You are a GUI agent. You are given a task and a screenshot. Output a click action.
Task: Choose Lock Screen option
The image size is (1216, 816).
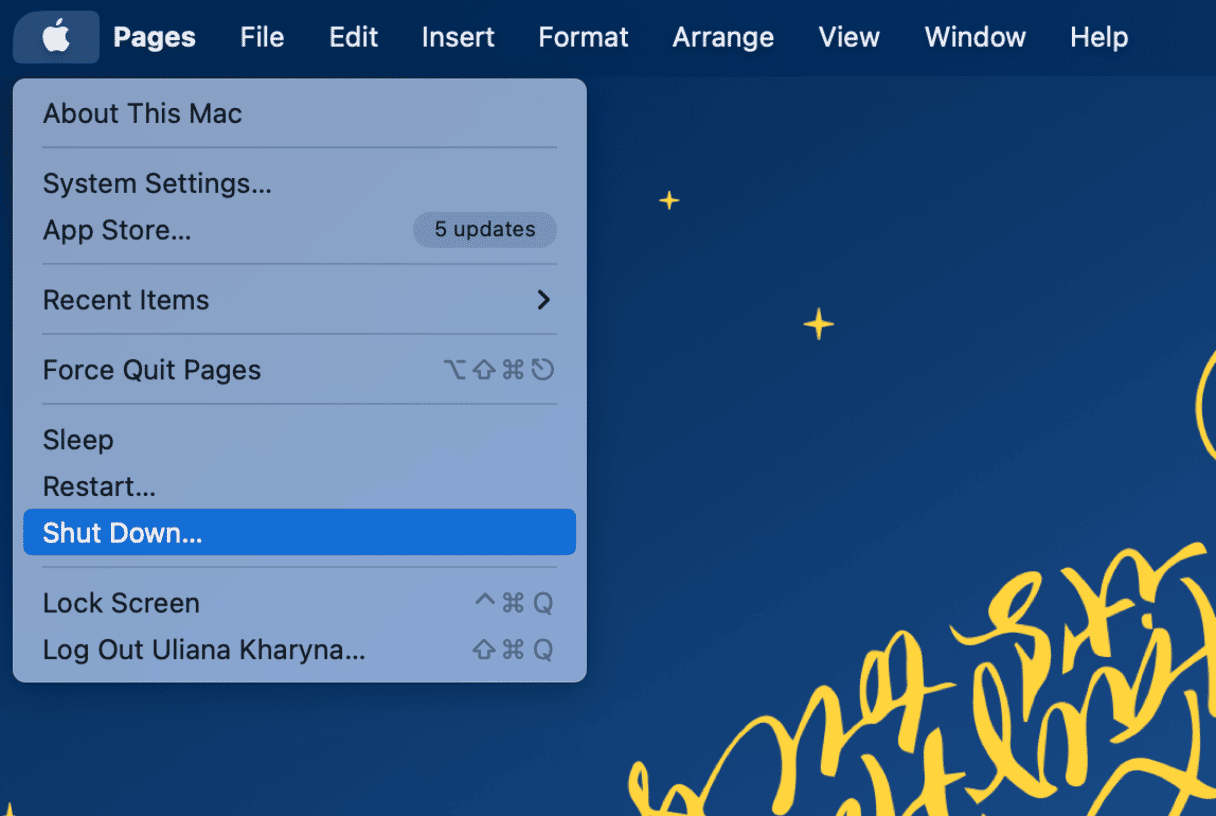pyautogui.click(x=299, y=603)
